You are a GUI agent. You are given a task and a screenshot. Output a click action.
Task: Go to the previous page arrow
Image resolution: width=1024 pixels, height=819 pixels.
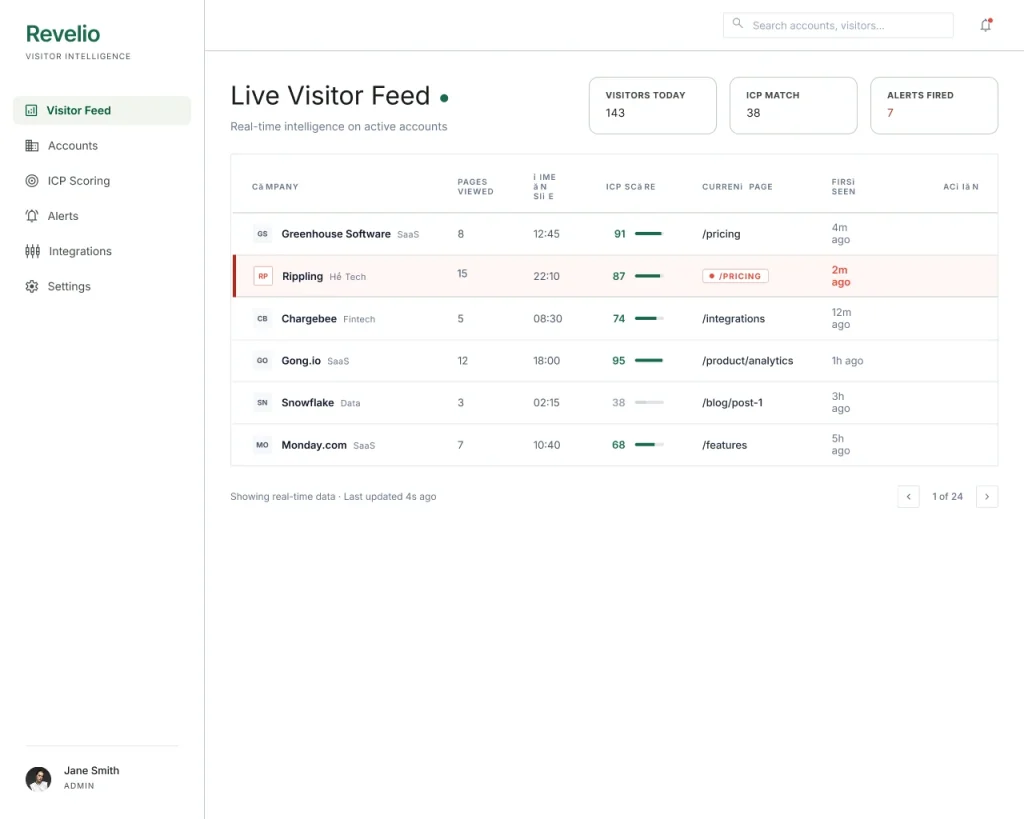908,496
